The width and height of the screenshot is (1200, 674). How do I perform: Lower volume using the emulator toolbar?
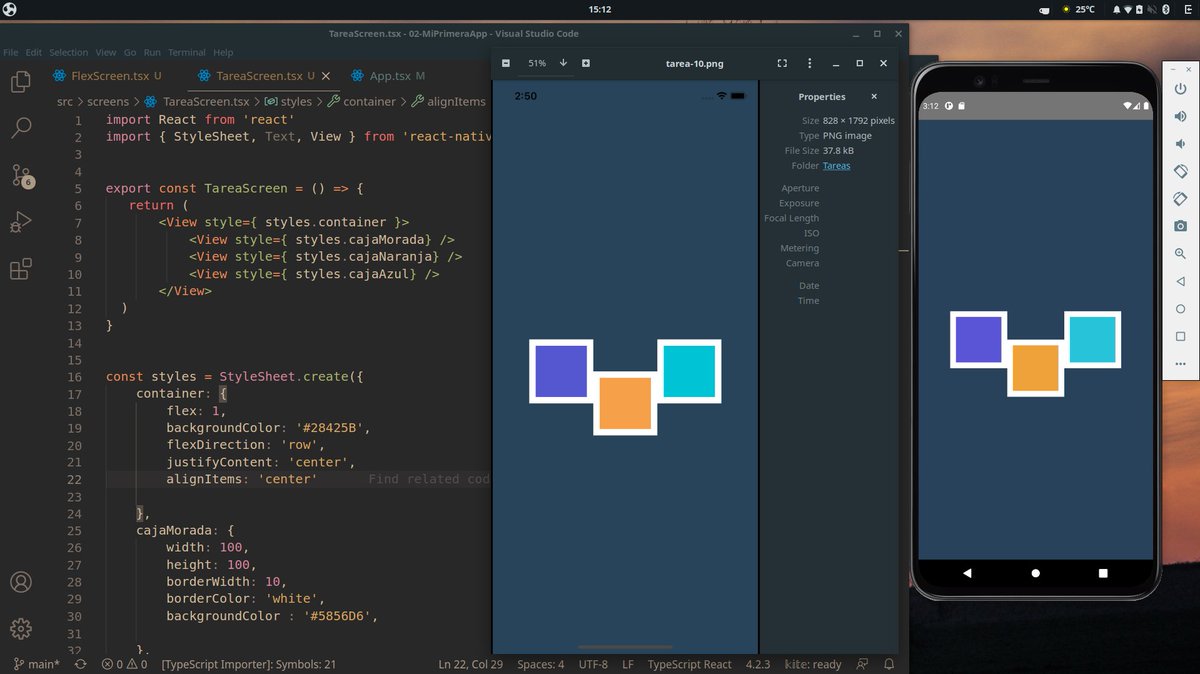coord(1181,143)
